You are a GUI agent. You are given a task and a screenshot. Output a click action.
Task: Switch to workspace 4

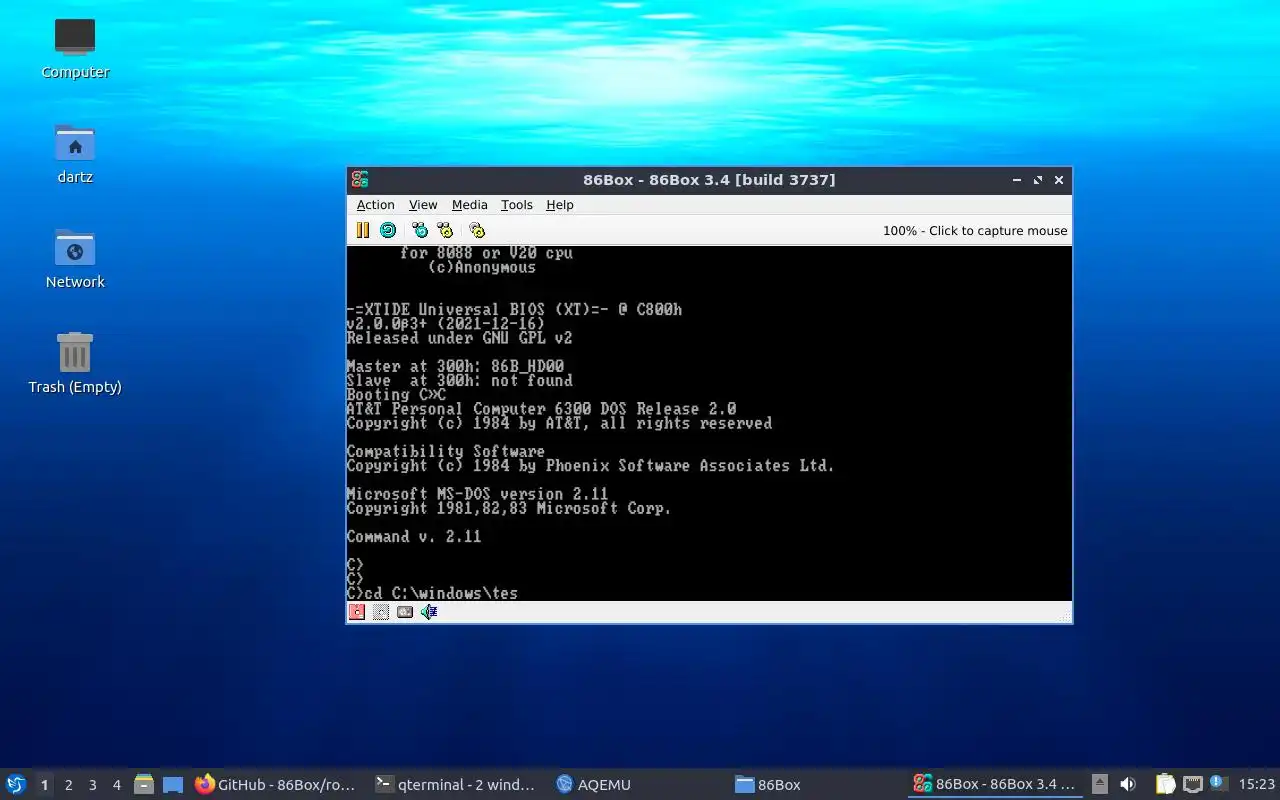pyautogui.click(x=116, y=785)
